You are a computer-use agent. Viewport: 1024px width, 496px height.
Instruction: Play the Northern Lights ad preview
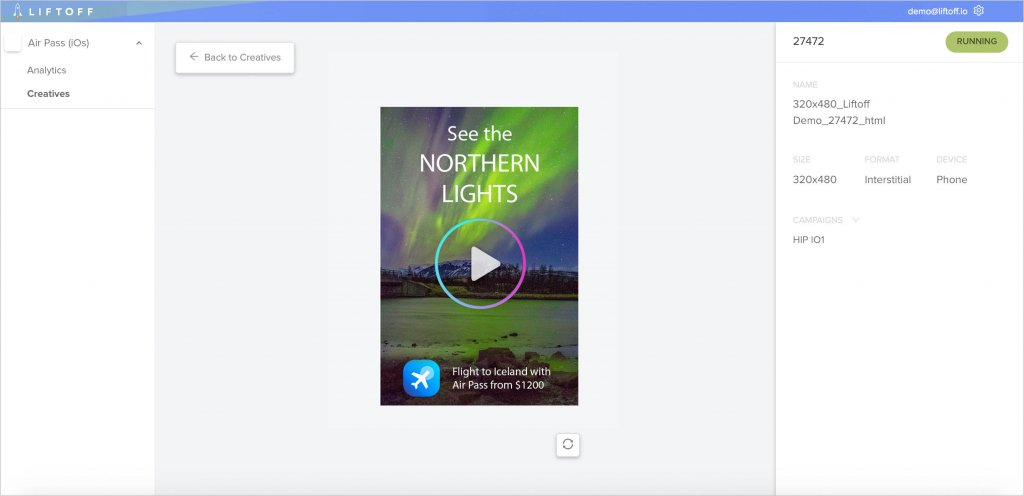[480, 264]
